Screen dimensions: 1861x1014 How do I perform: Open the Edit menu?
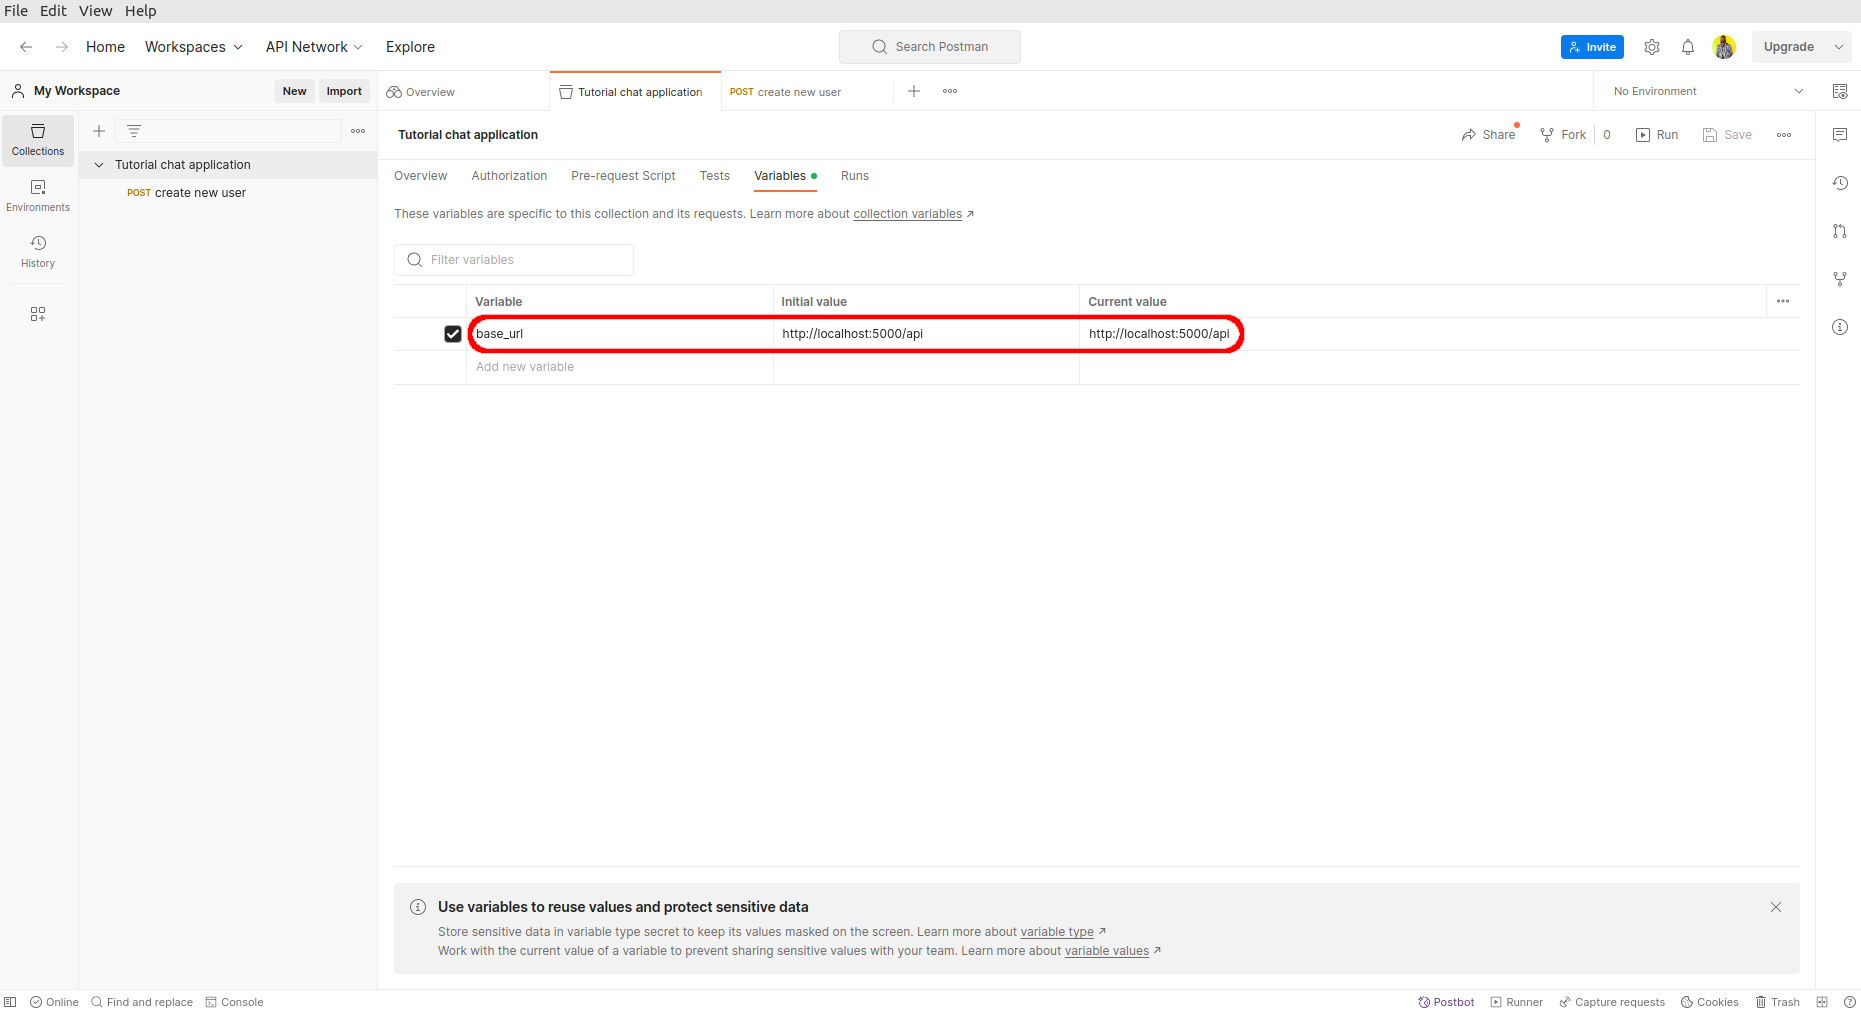tap(53, 11)
